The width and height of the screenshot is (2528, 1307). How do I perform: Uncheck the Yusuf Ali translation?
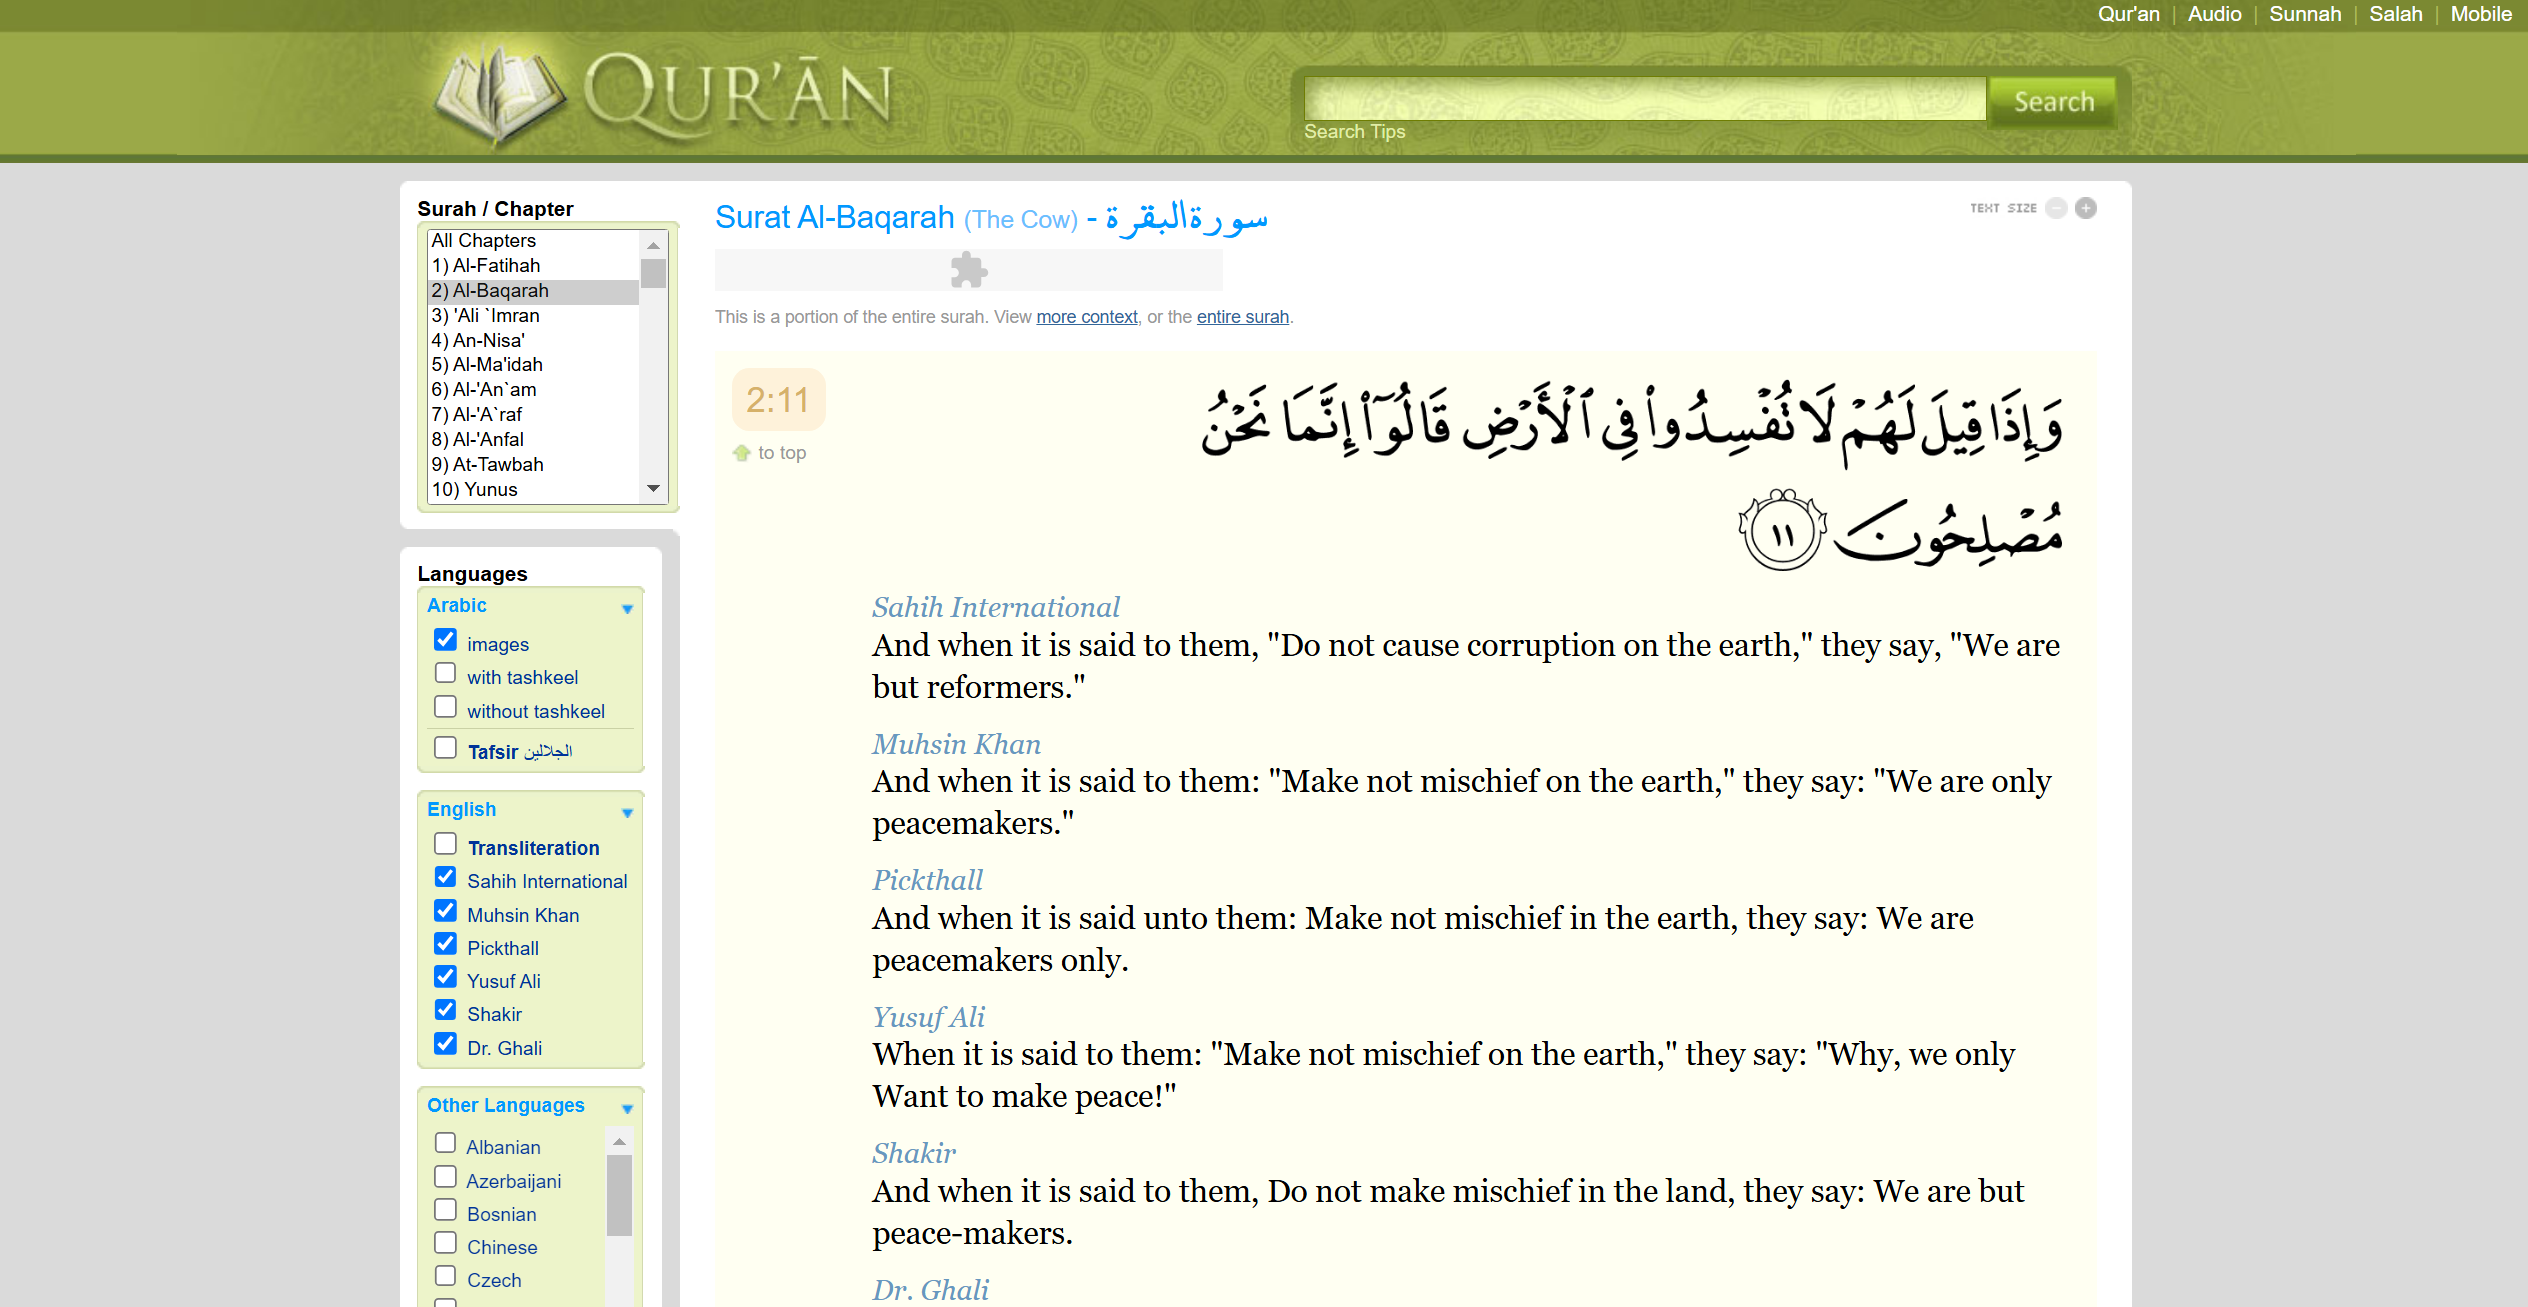click(x=446, y=977)
